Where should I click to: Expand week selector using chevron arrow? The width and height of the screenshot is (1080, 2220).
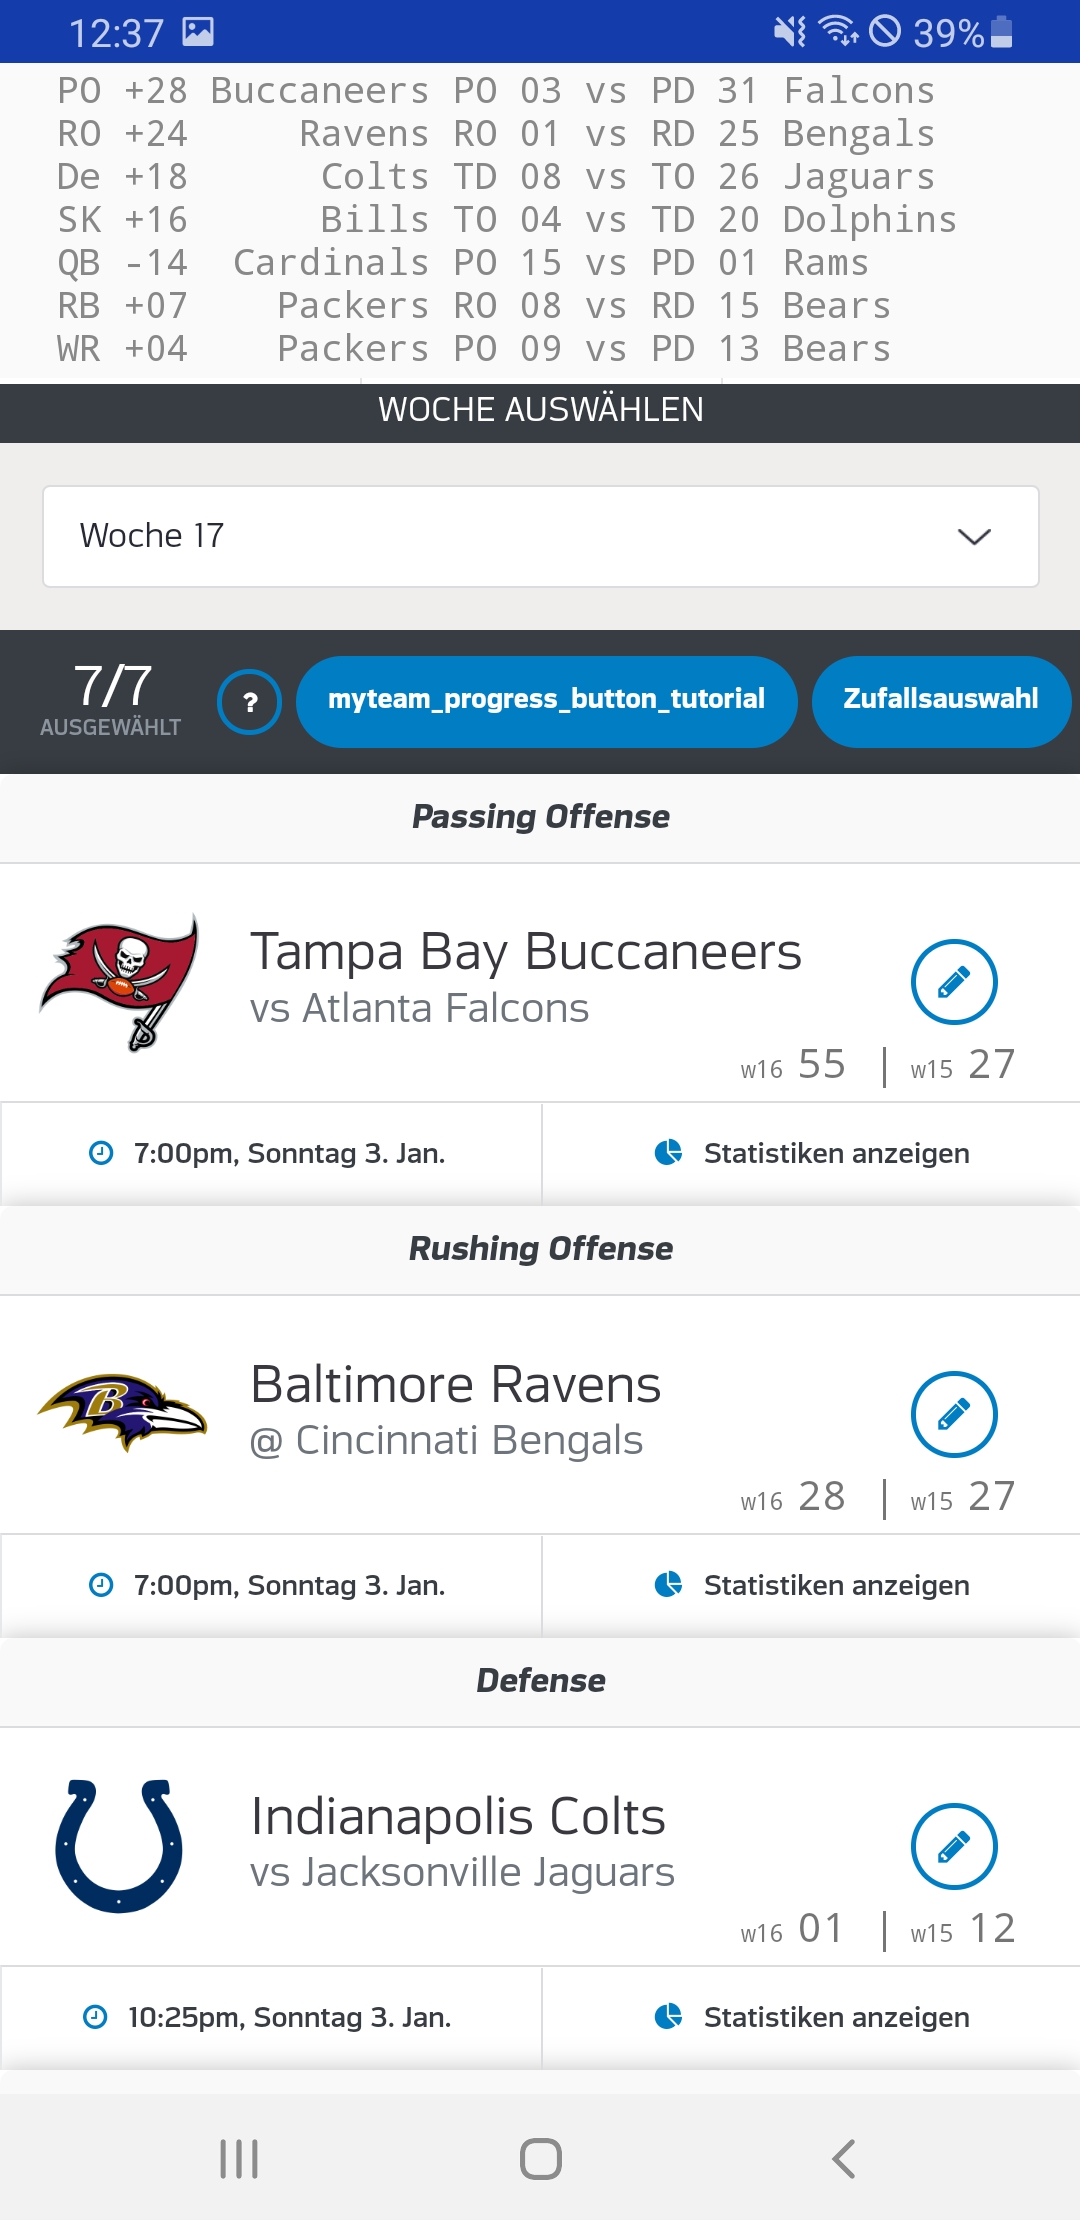pyautogui.click(x=974, y=537)
